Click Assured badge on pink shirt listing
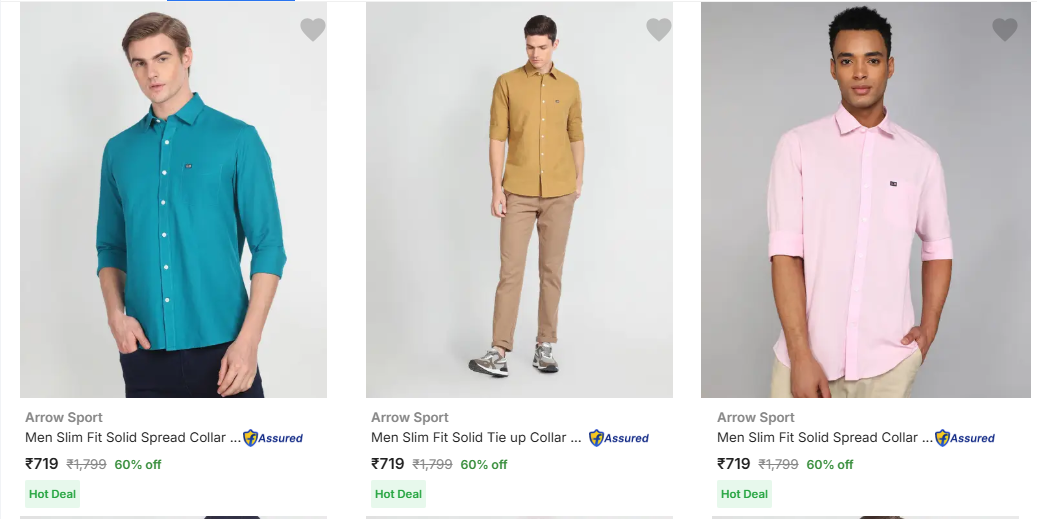This screenshot has width=1037, height=519. tap(965, 438)
